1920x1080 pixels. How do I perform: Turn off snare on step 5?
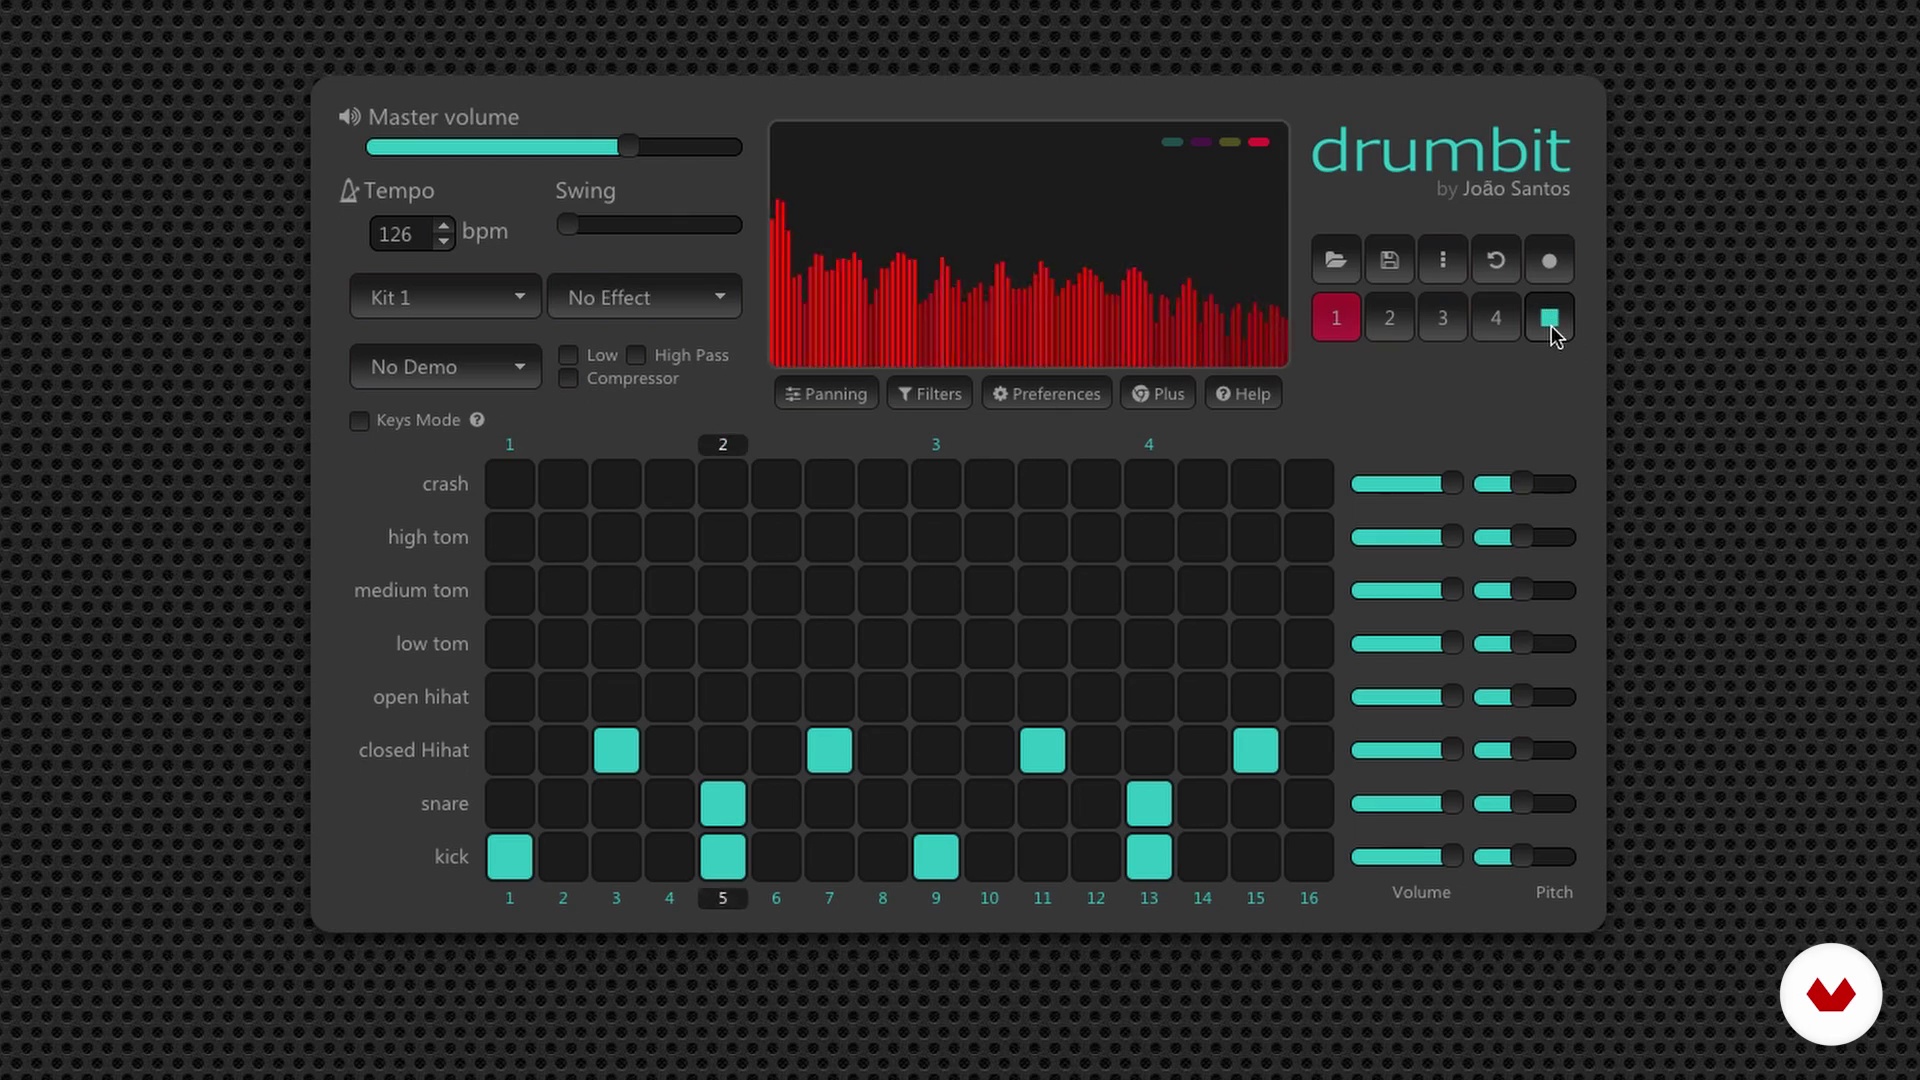click(723, 804)
